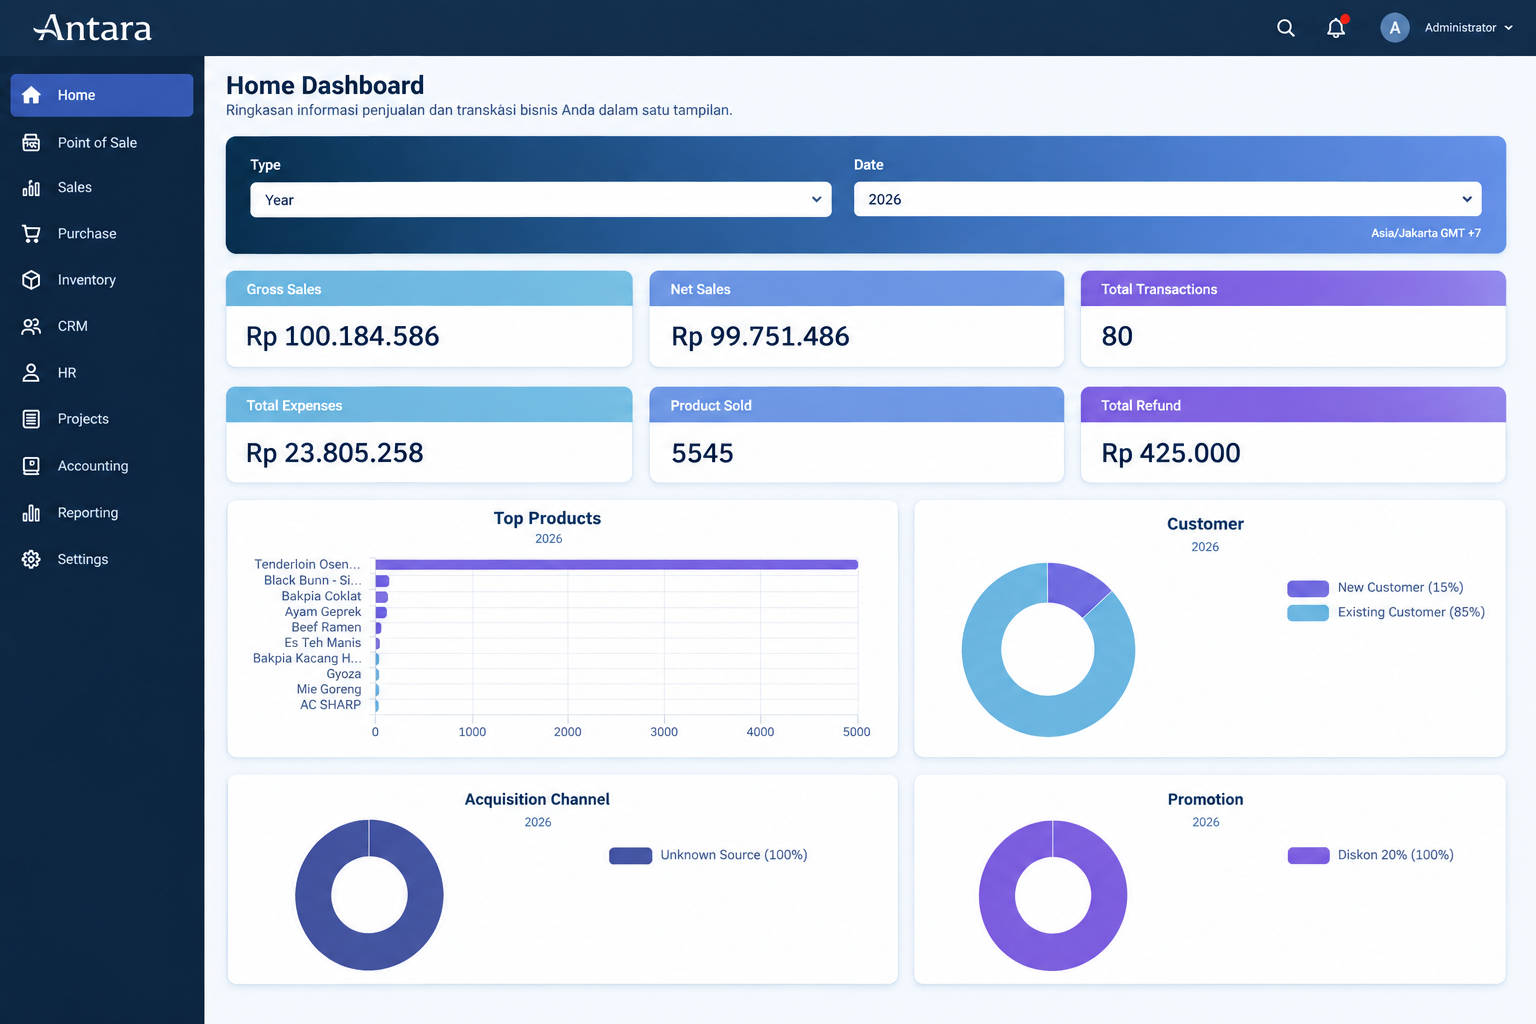The height and width of the screenshot is (1024, 1536).
Task: Click the Diskon 20% legend swatch
Action: pos(1309,856)
